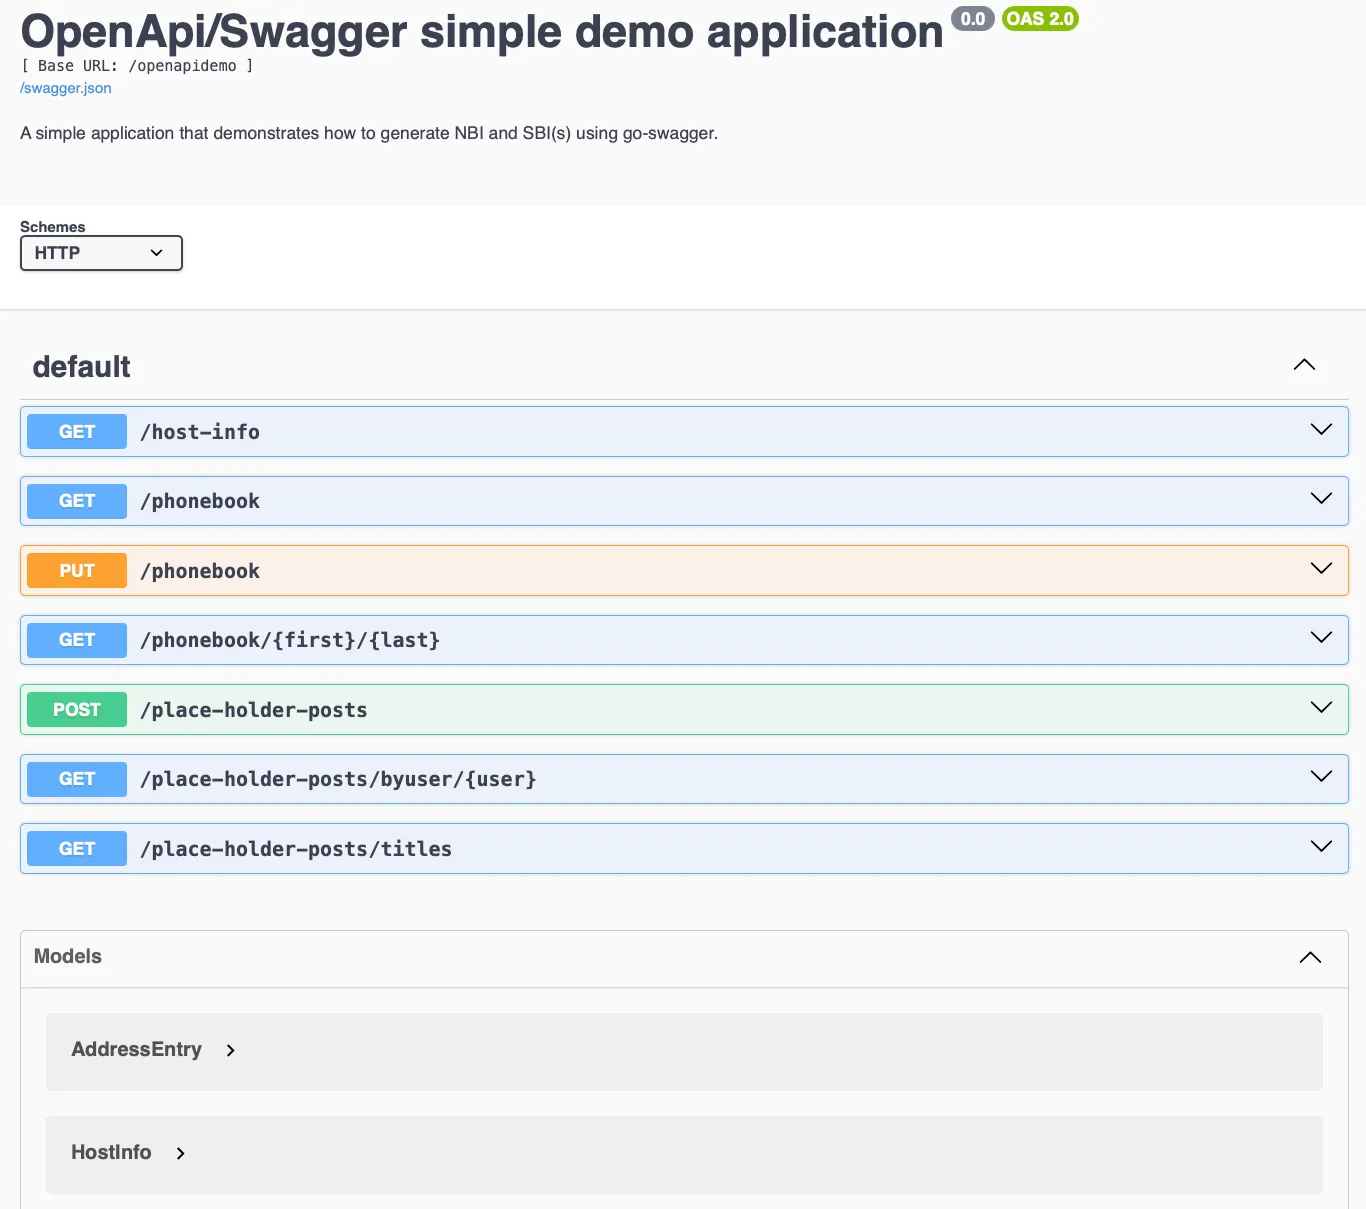
Task: Click the GET /phonebook endpoint path
Action: pos(200,500)
